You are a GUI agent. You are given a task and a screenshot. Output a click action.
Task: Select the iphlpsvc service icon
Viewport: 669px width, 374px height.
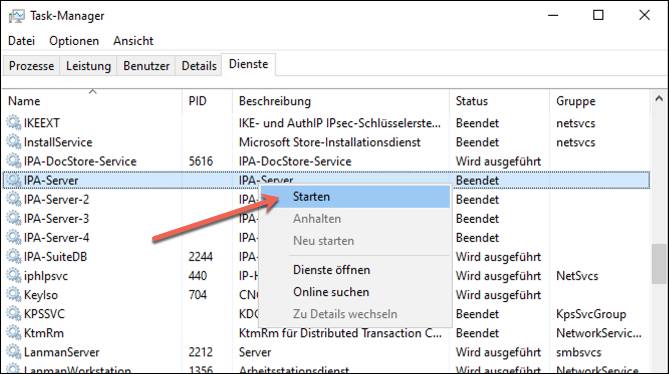(x=14, y=275)
